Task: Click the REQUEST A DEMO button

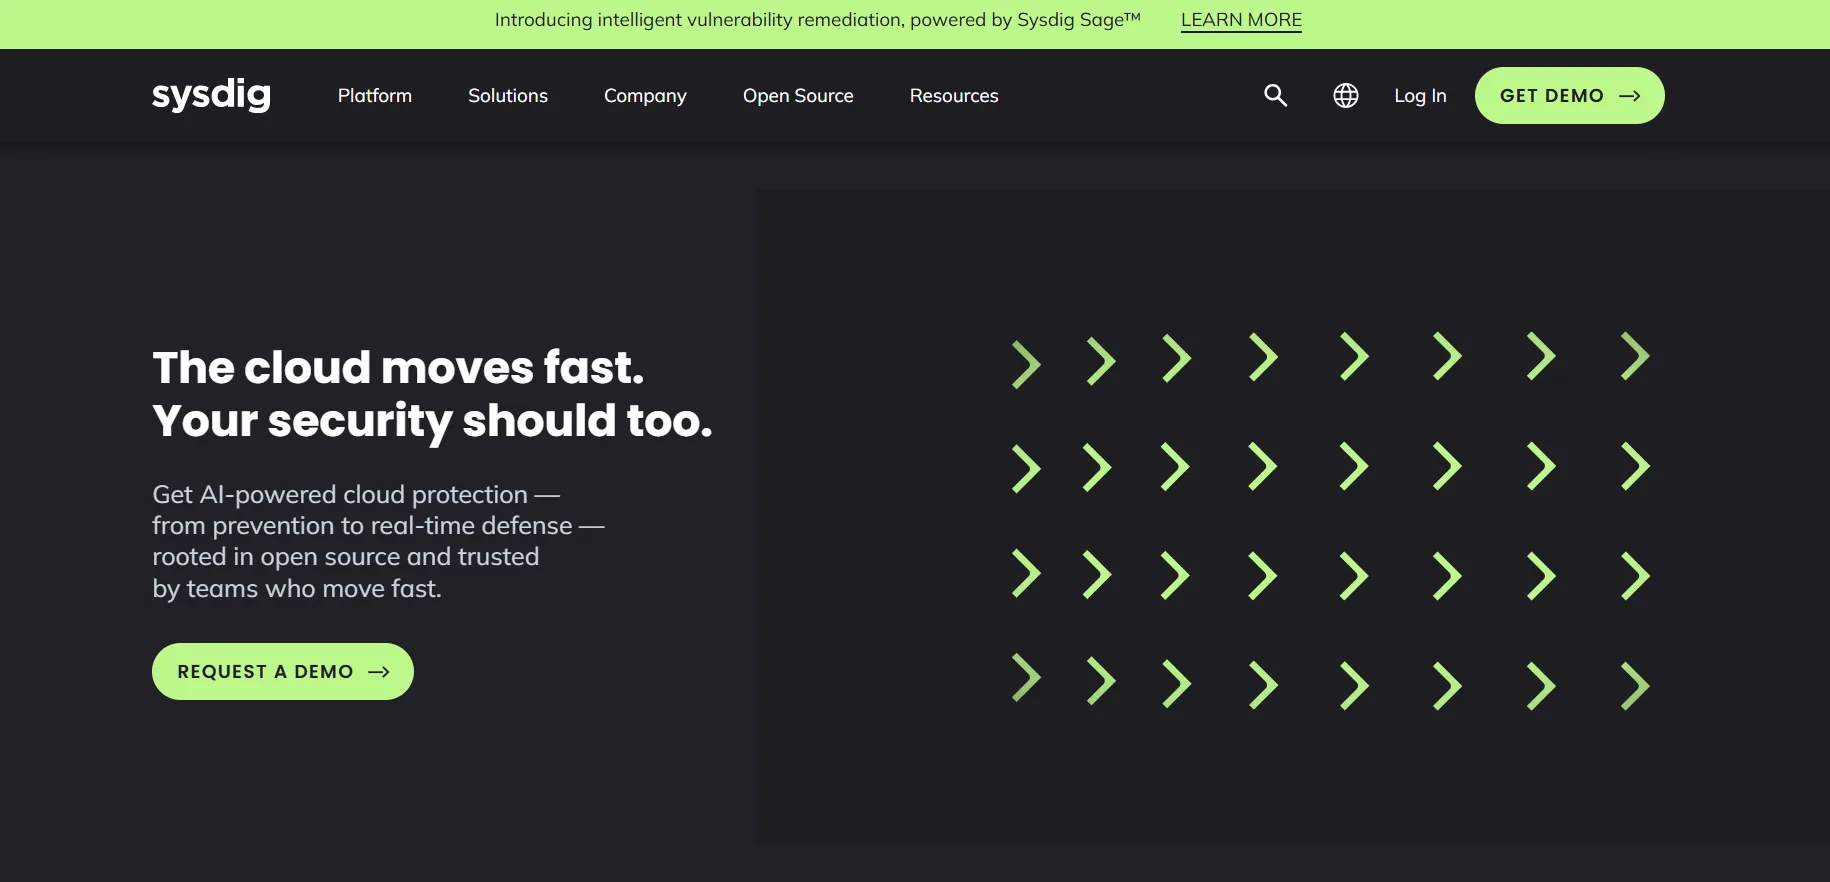Action: point(283,671)
